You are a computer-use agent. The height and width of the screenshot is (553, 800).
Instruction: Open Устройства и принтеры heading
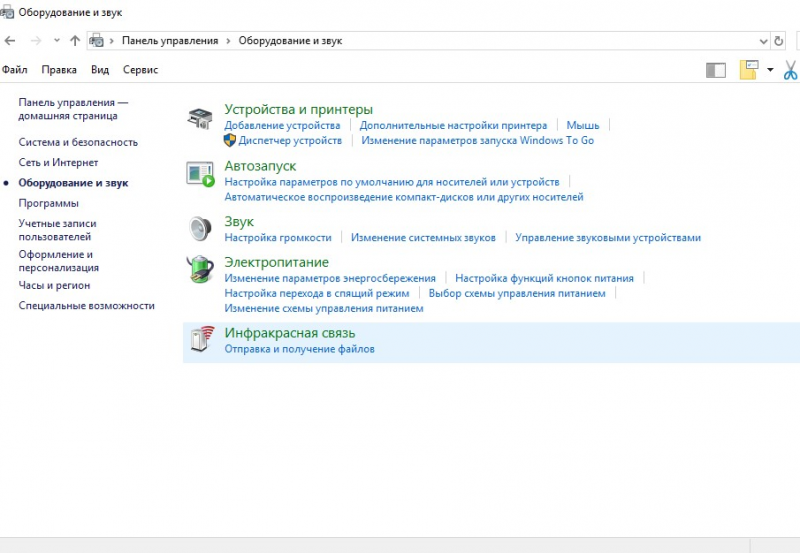(298, 109)
